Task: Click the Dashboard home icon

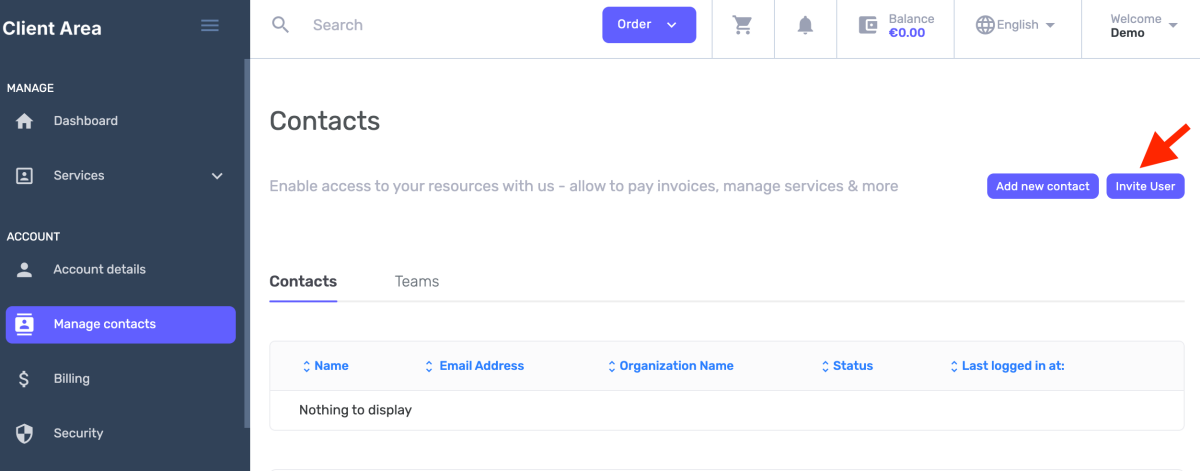Action: [x=25, y=121]
